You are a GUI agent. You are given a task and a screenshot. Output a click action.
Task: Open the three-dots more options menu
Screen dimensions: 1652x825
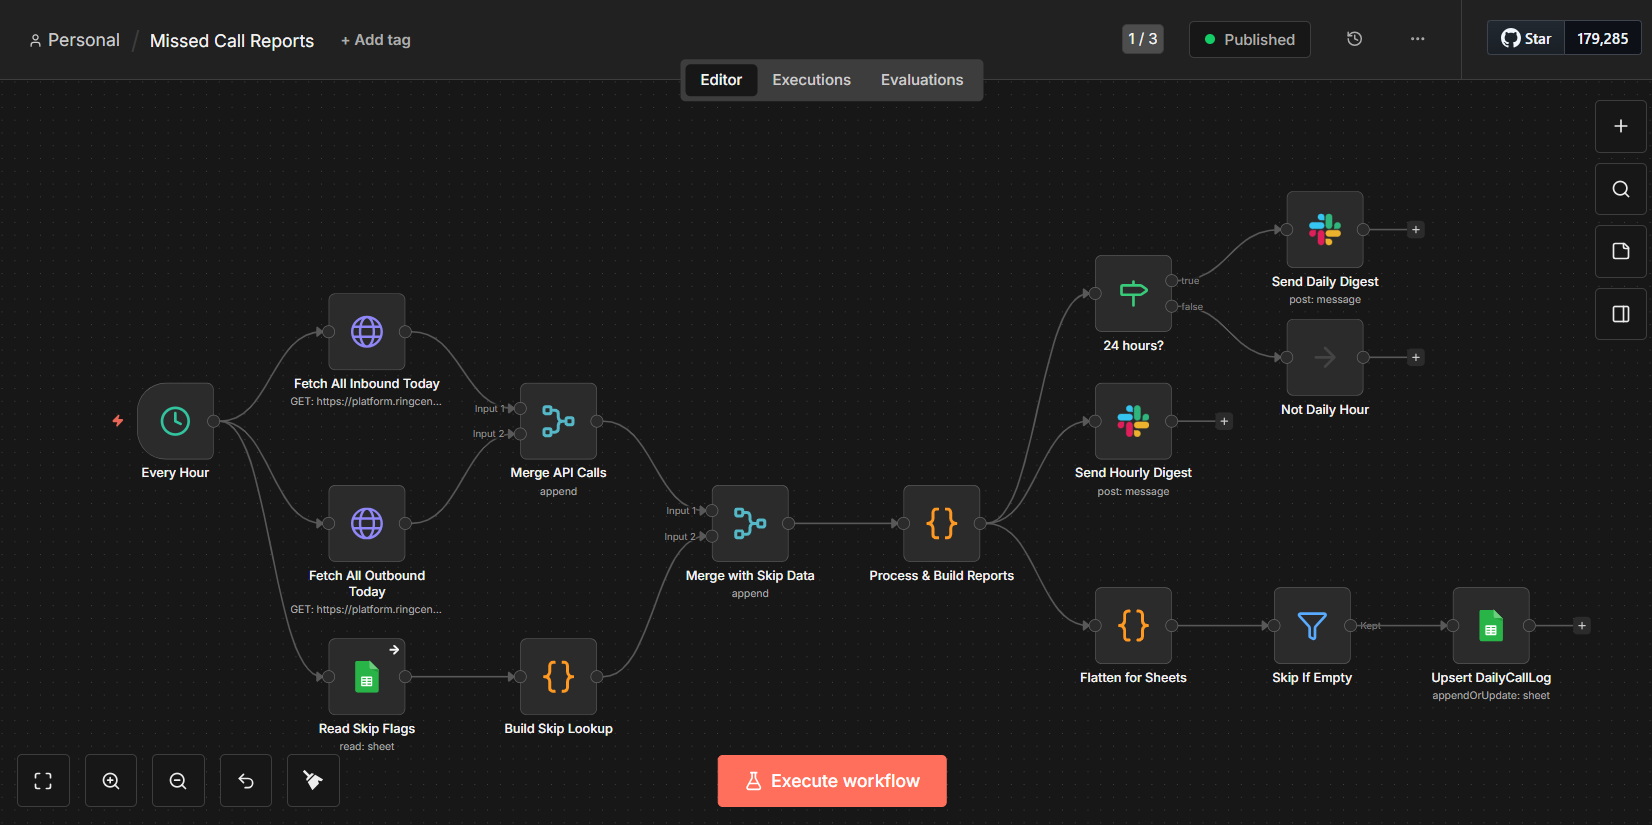(x=1417, y=39)
